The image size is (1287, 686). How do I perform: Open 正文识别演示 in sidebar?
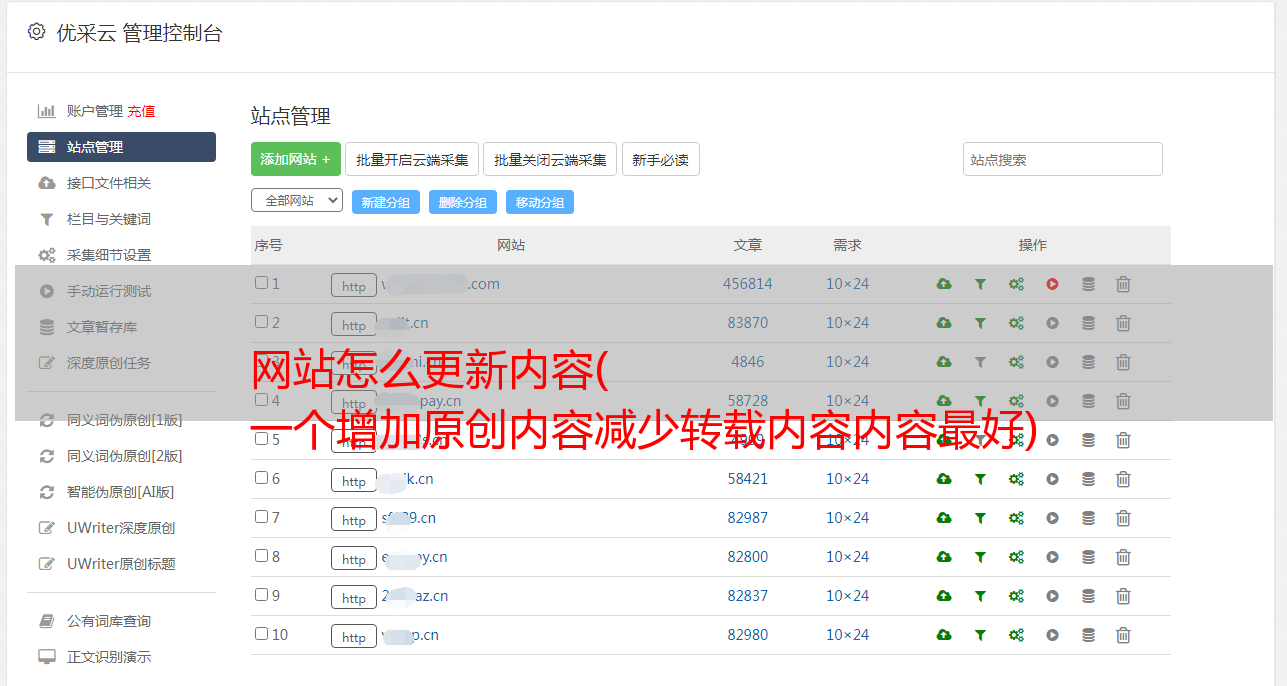109,657
